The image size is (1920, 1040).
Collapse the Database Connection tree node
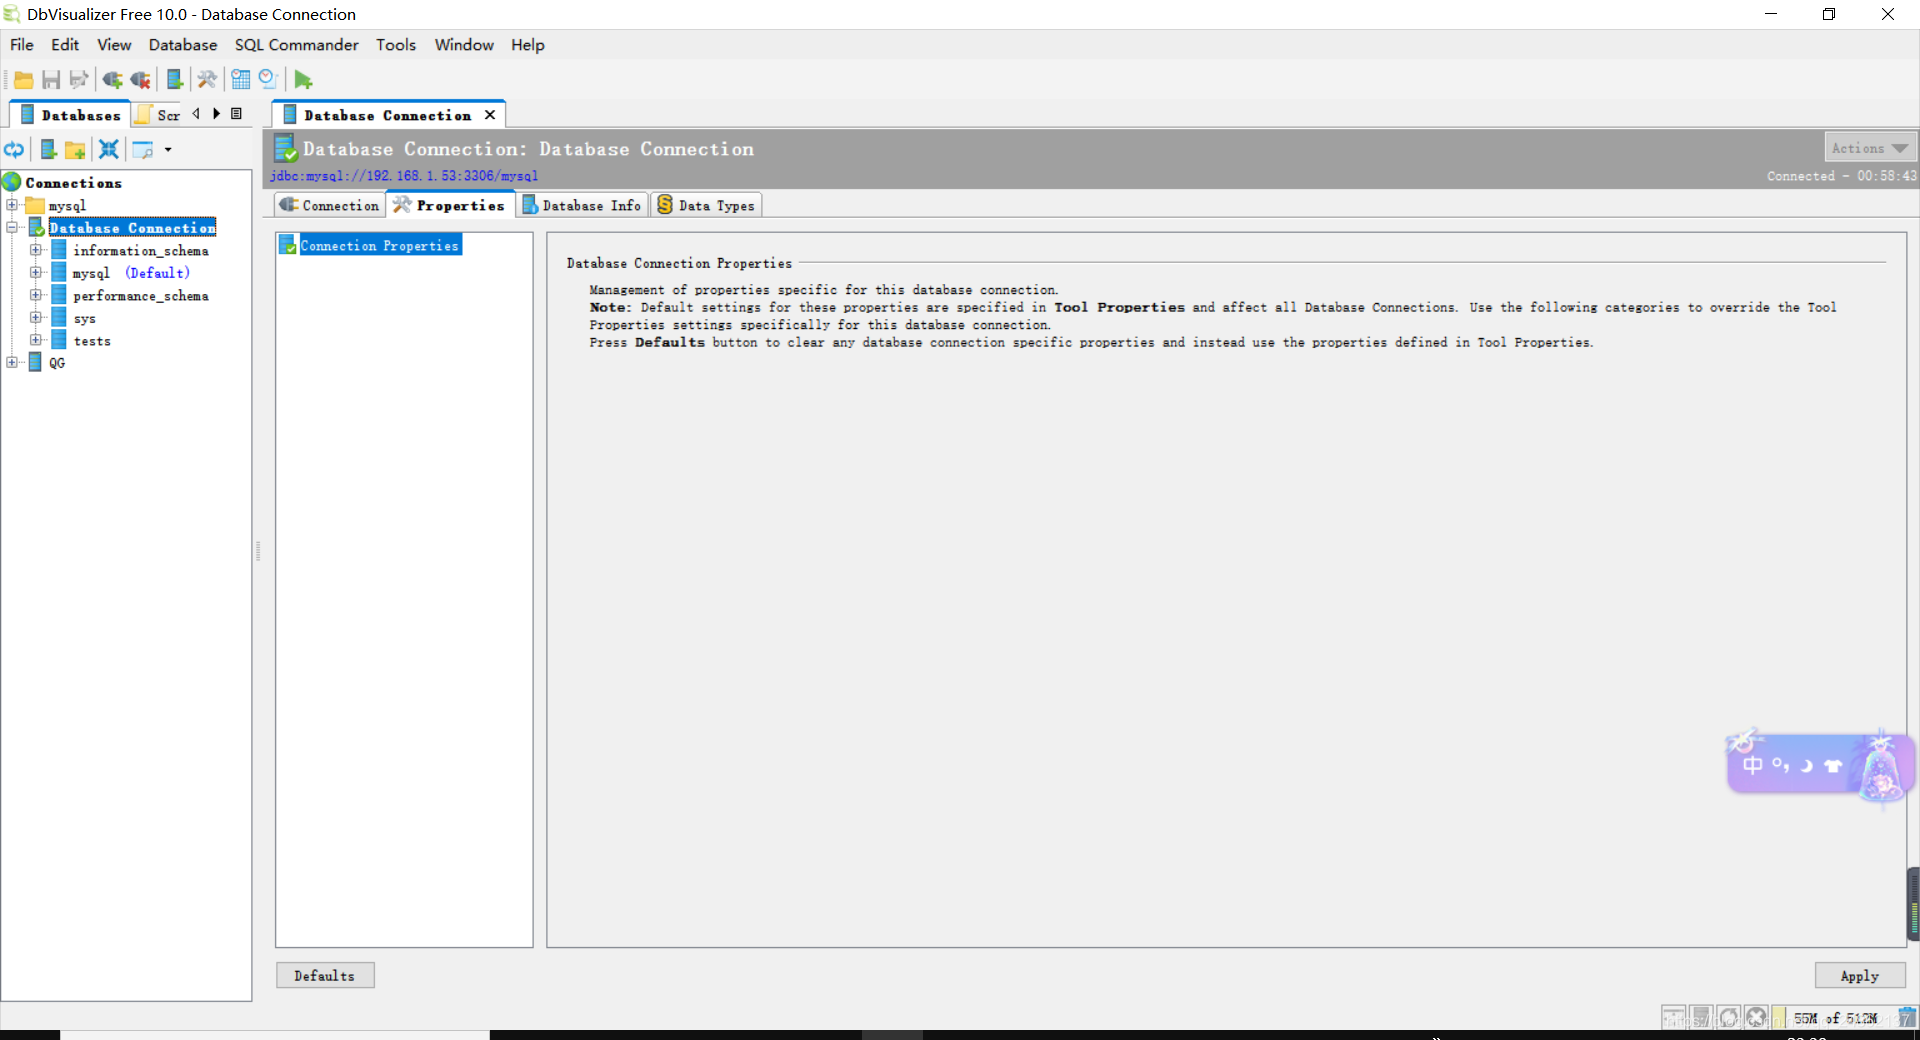point(12,227)
